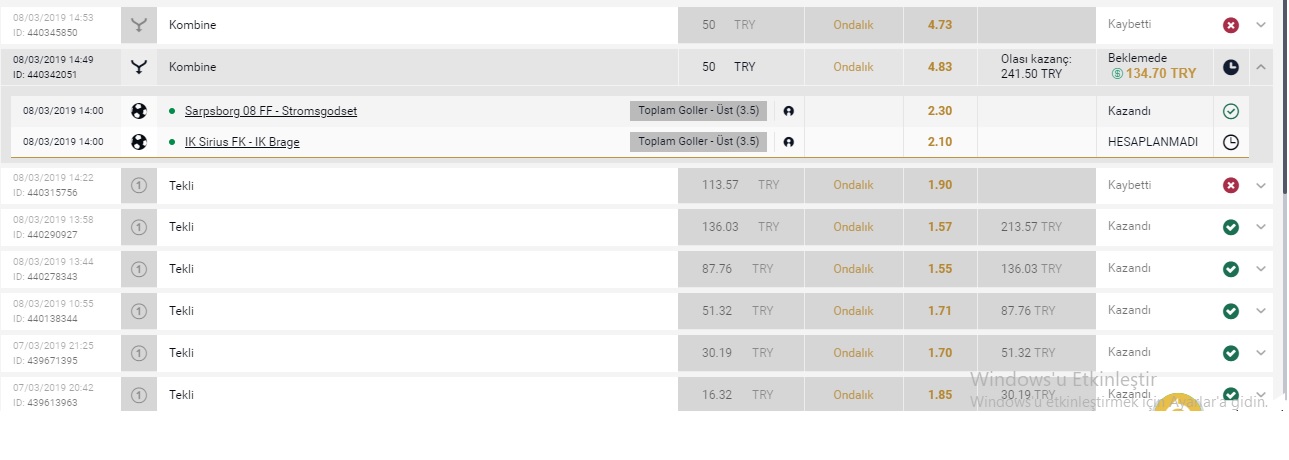Click the soccer ball icon beside IK Sirius FK

point(139,142)
